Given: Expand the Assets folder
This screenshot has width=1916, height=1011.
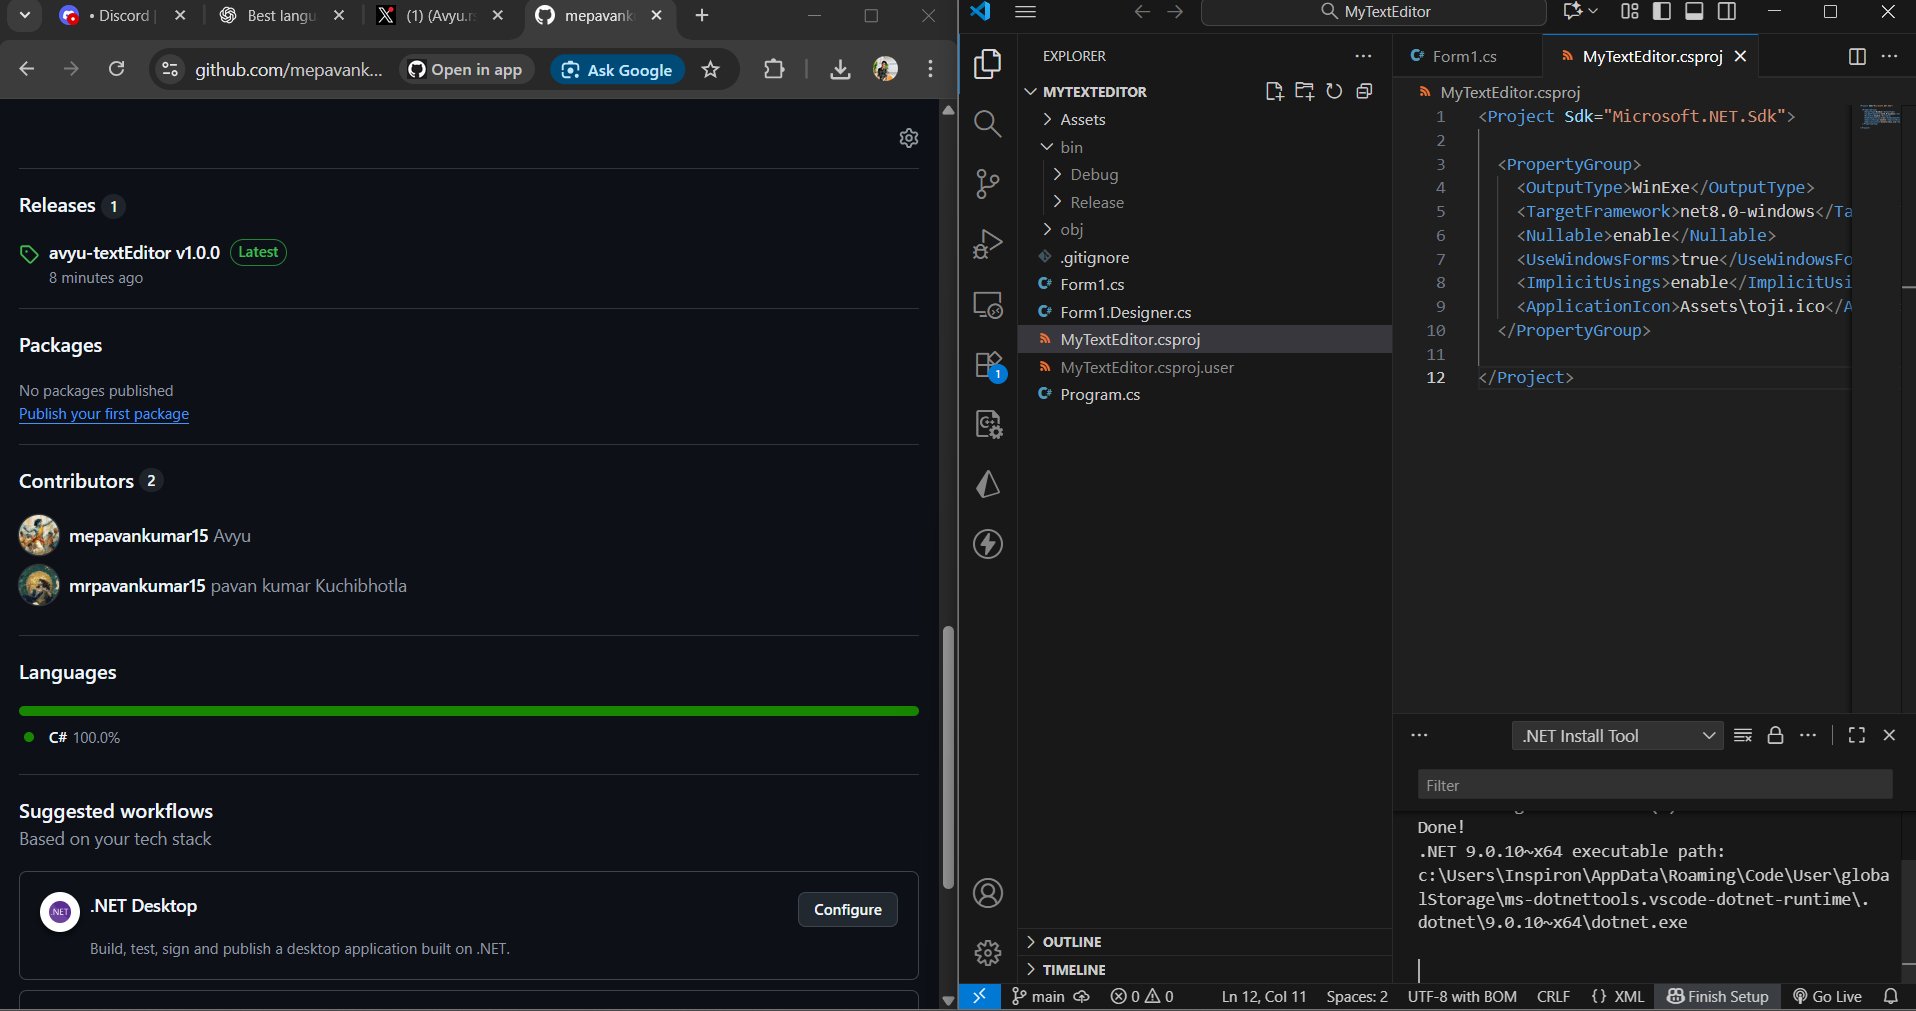Looking at the screenshot, I should [x=1082, y=120].
